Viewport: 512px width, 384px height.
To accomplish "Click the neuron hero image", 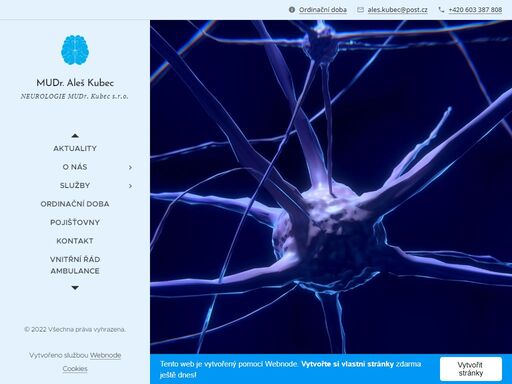I will (x=331, y=187).
